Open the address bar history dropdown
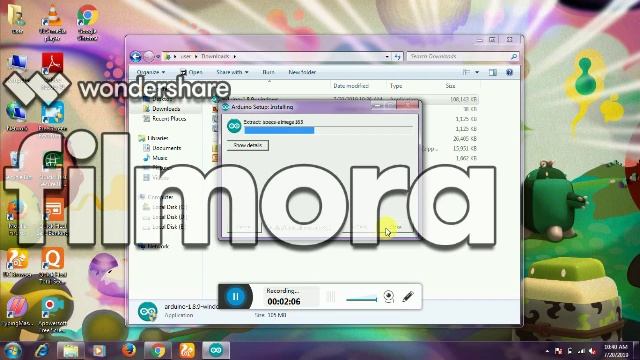640x360 pixels. pos(387,57)
